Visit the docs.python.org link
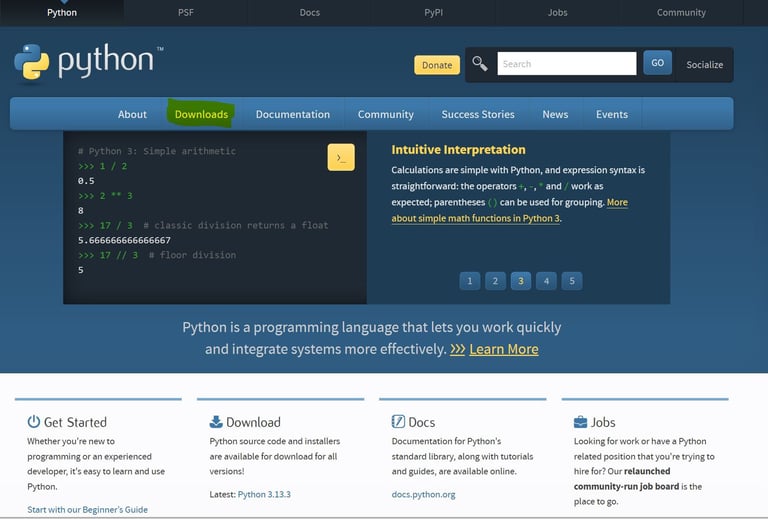The width and height of the screenshot is (768, 519). (423, 495)
